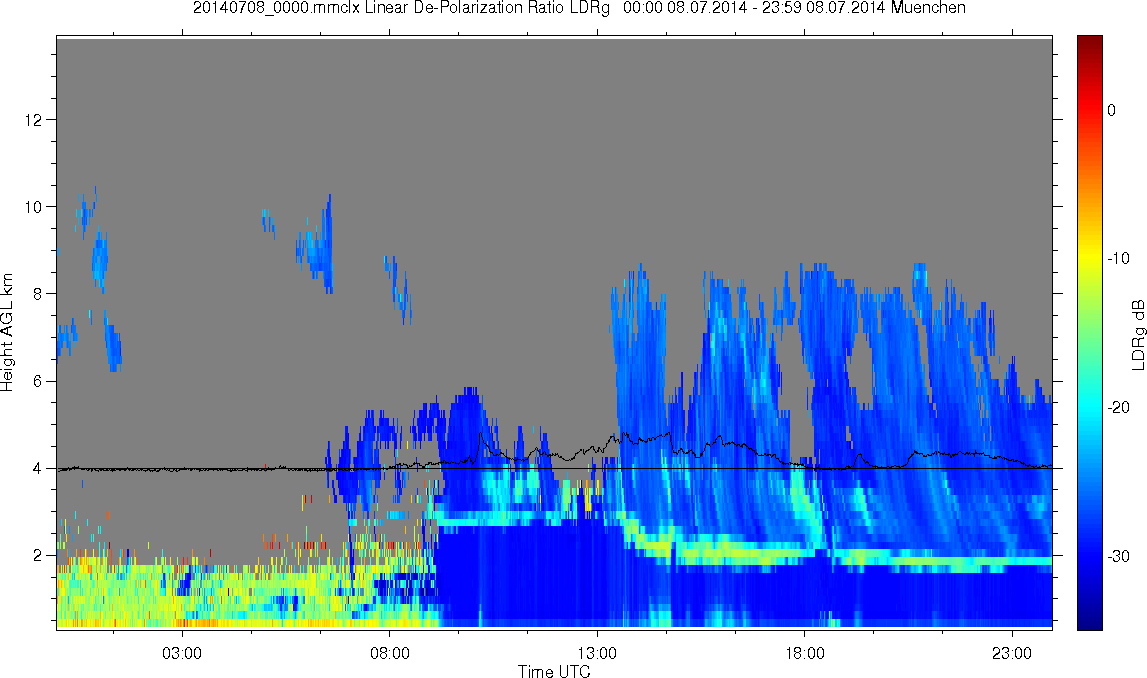Click the x-axis tick label '23:00'
1147x678 pixels.
click(1012, 652)
